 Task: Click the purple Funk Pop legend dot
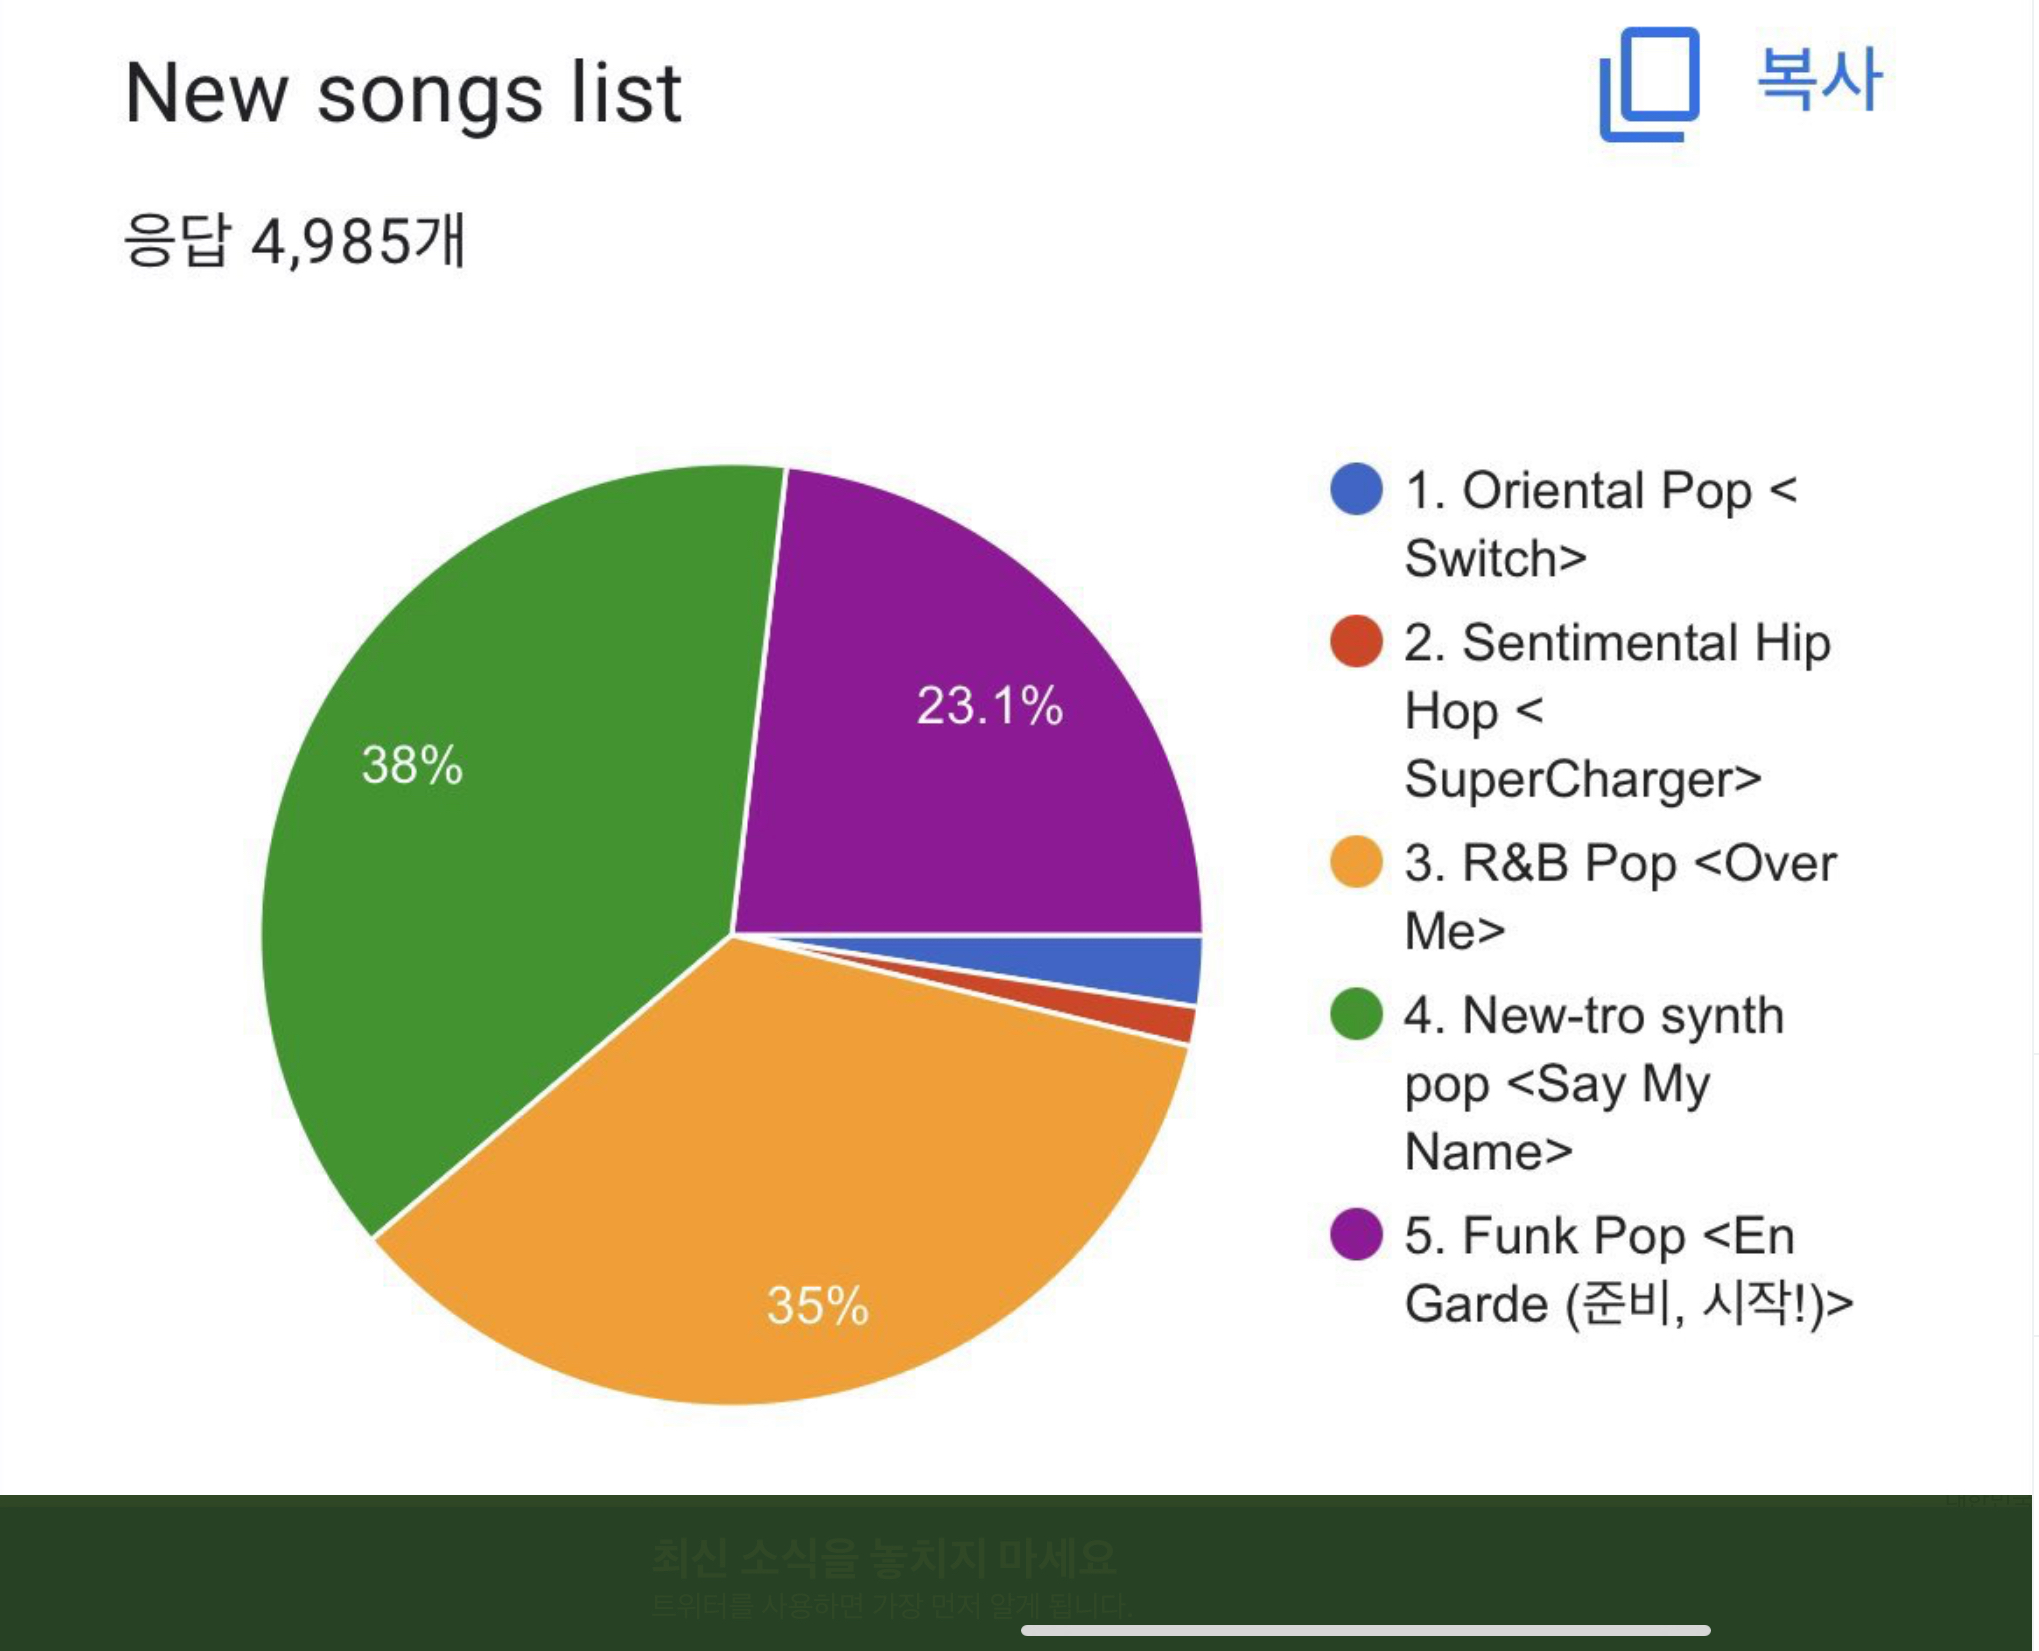[x=1356, y=1234]
